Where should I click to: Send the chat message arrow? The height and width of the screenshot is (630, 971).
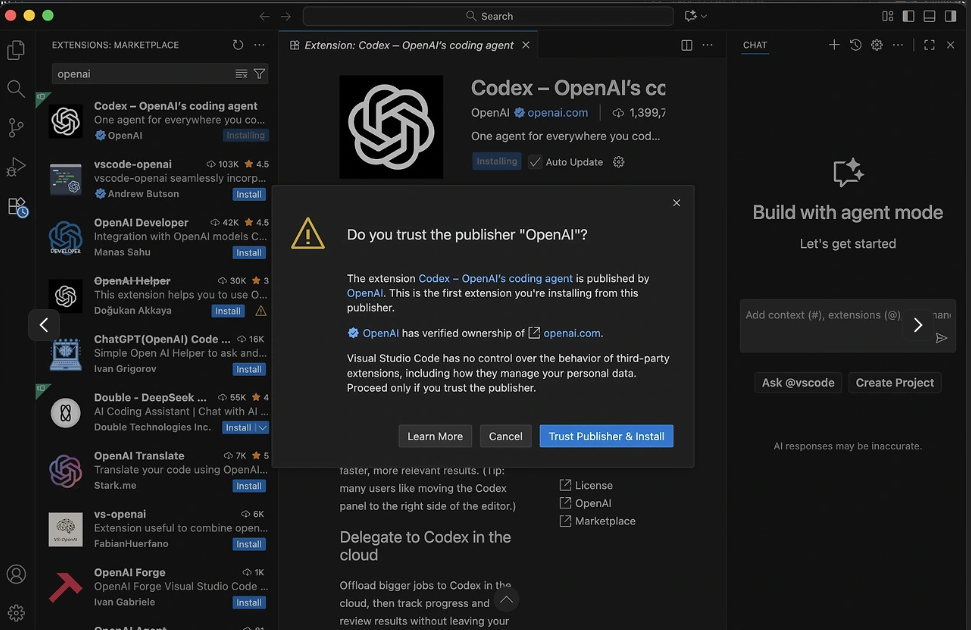(x=941, y=338)
